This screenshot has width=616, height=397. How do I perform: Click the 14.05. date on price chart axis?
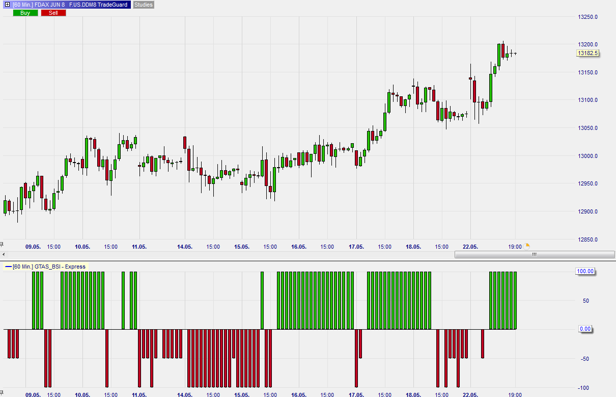coord(185,247)
